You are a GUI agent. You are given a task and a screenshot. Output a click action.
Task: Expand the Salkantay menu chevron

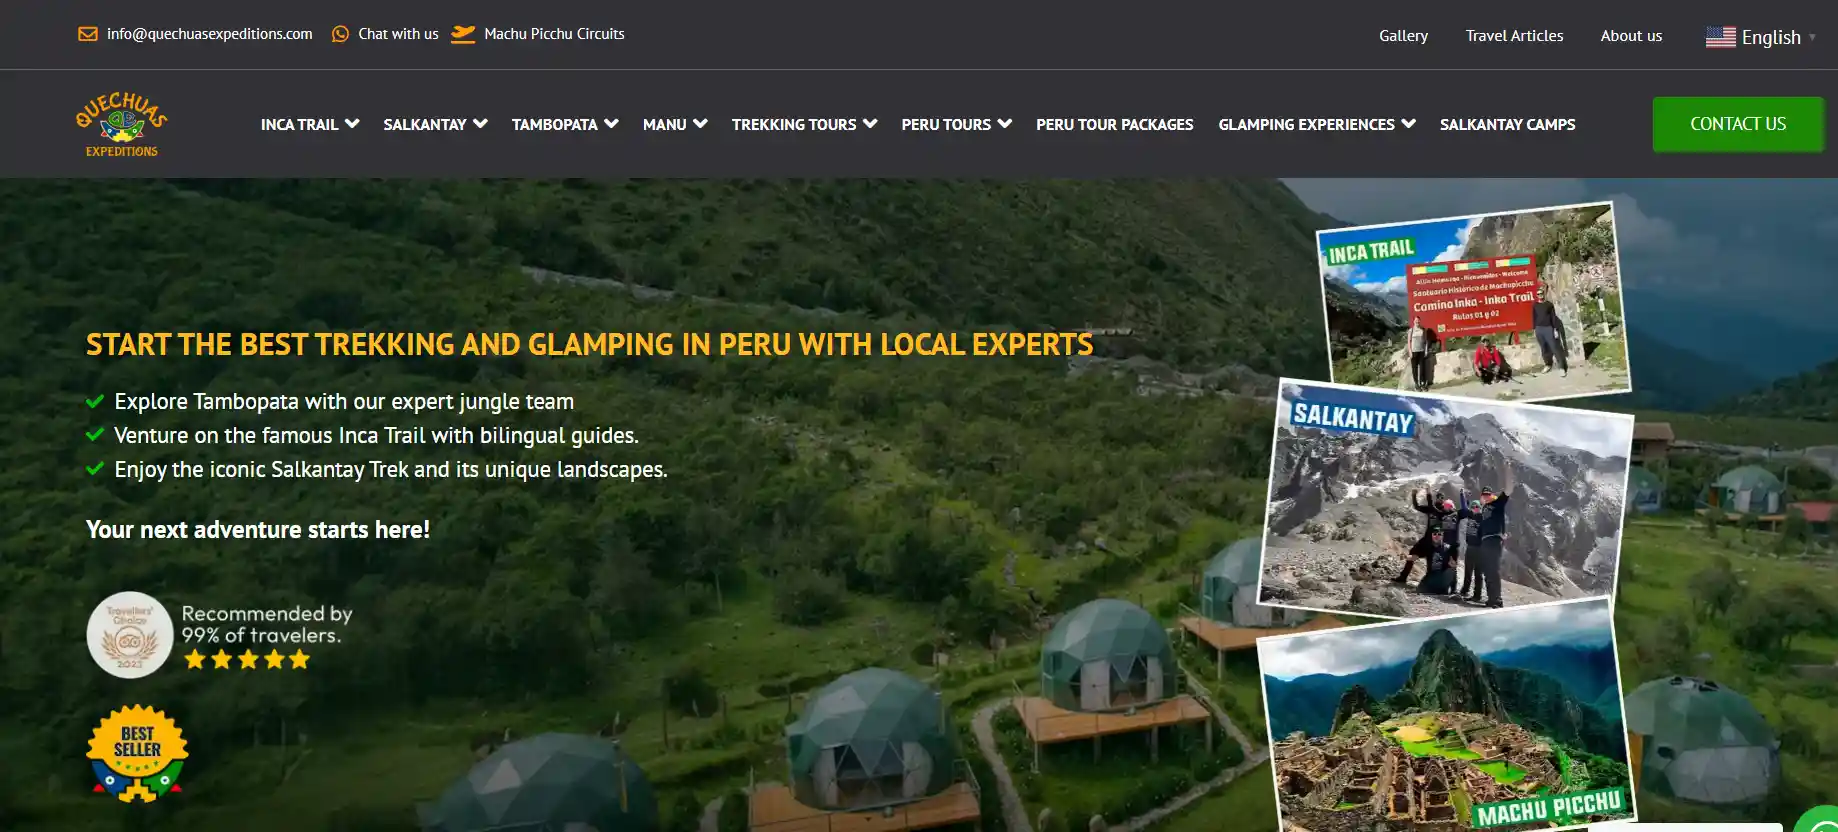[x=480, y=123]
